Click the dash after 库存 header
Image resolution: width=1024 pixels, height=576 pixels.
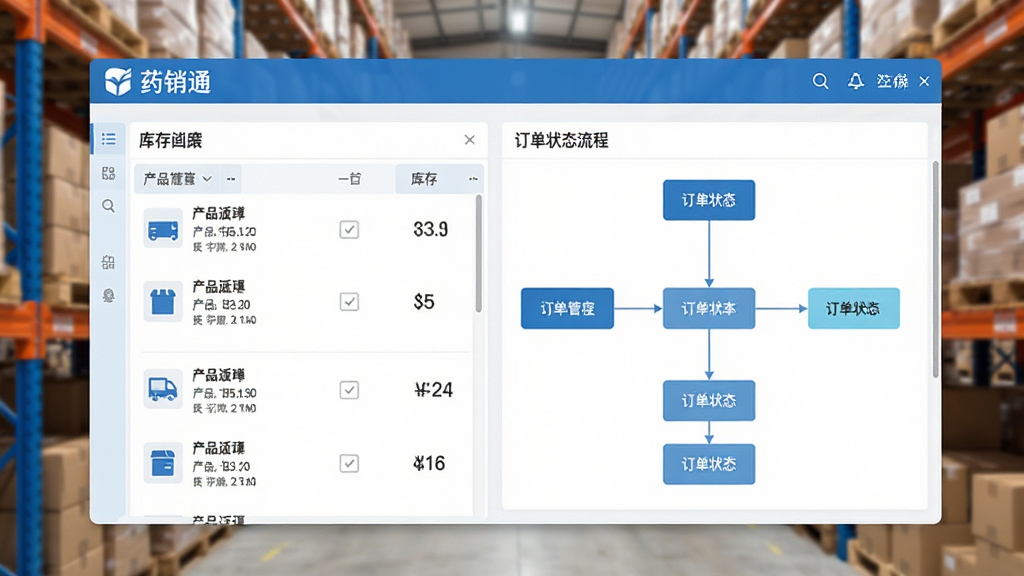tap(473, 179)
